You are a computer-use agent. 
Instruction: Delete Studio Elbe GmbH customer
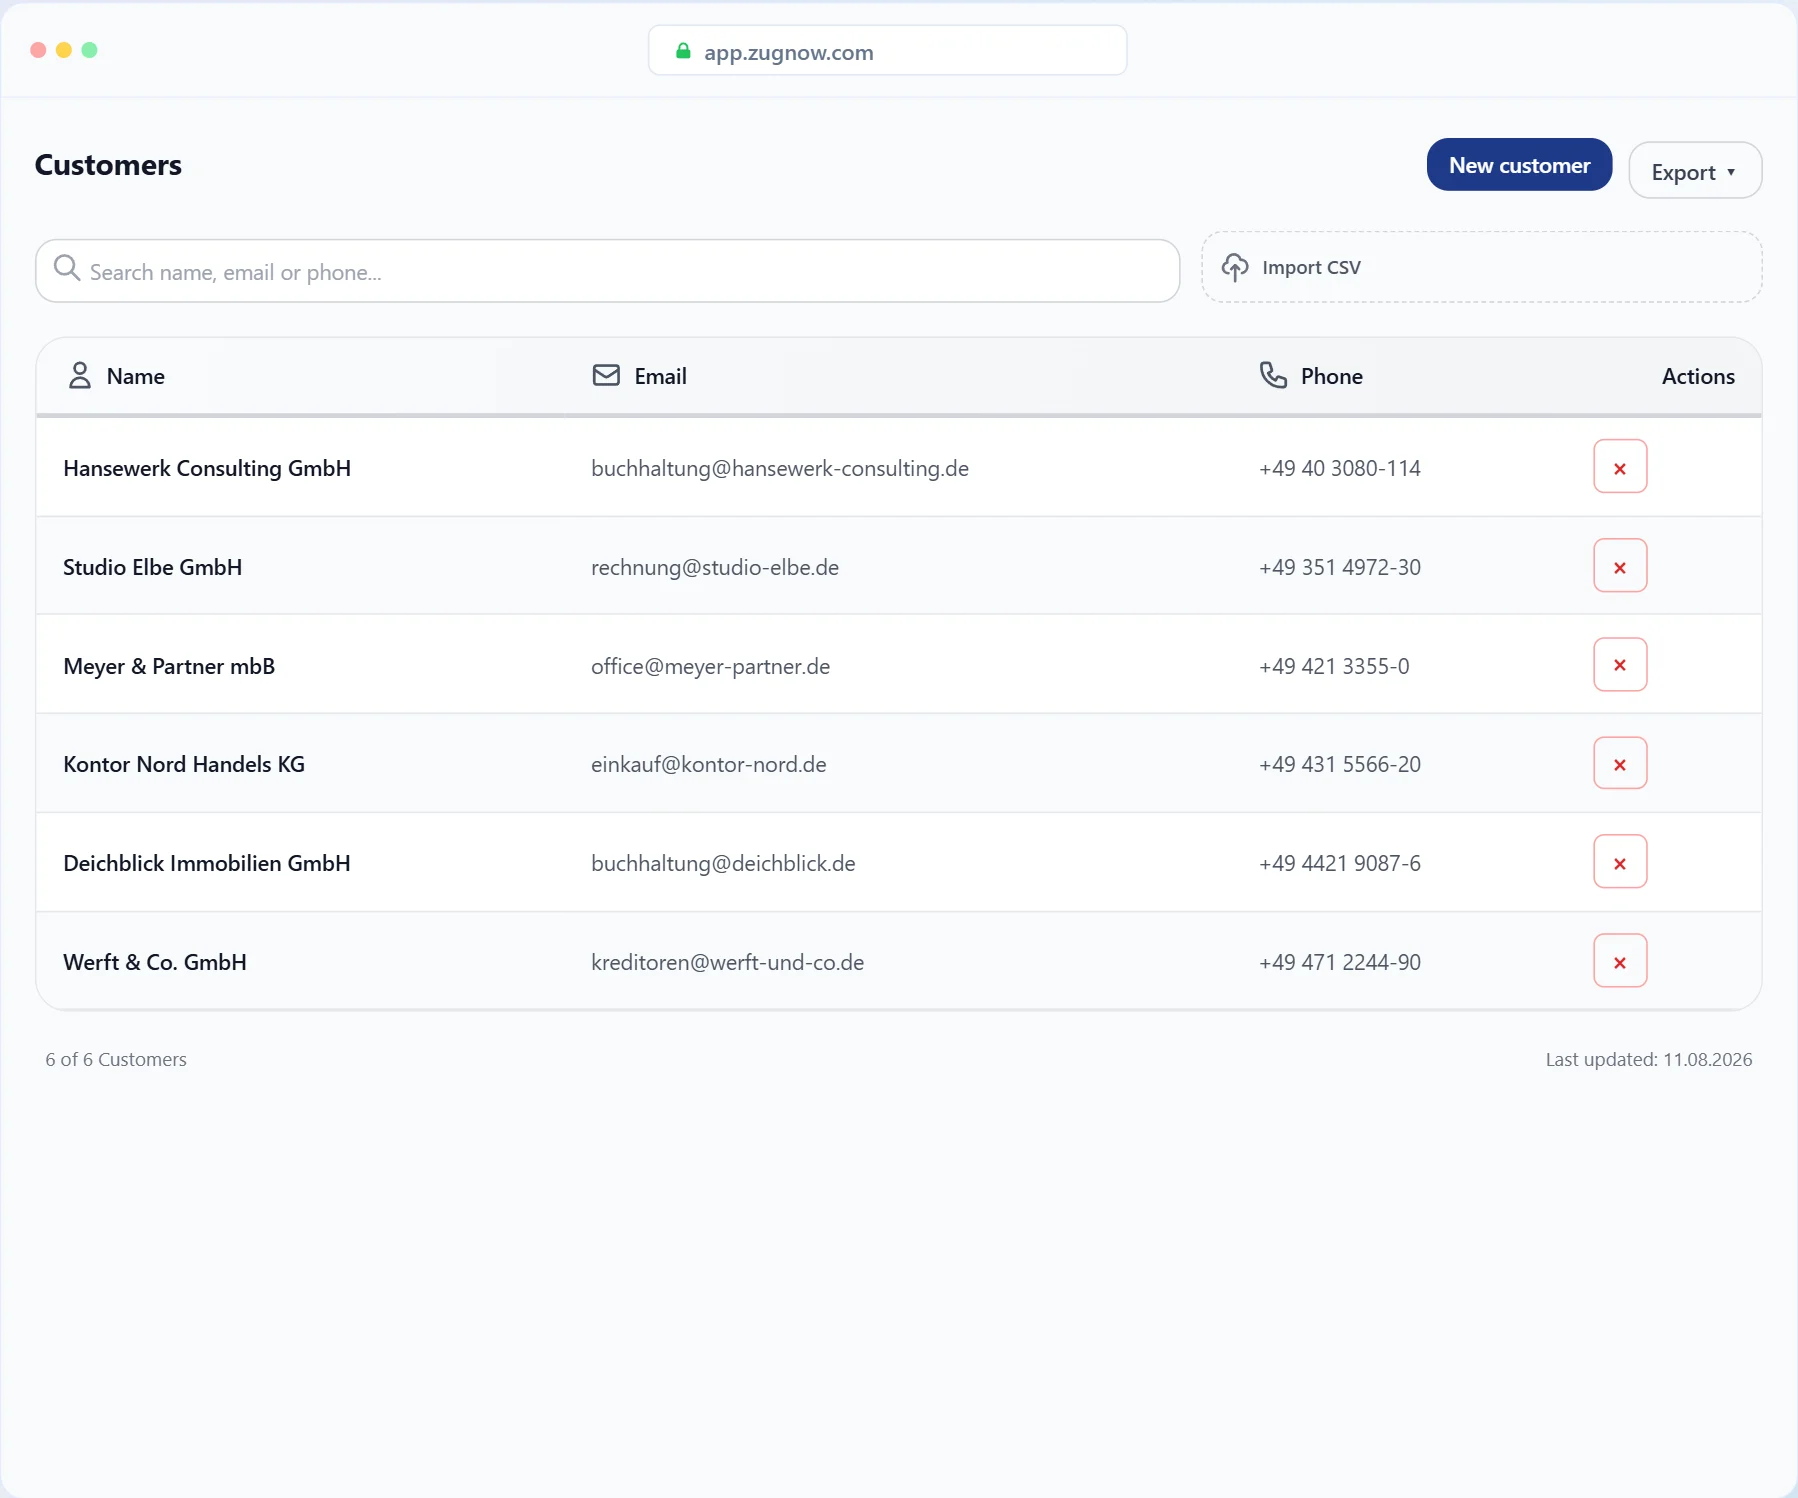(x=1620, y=566)
